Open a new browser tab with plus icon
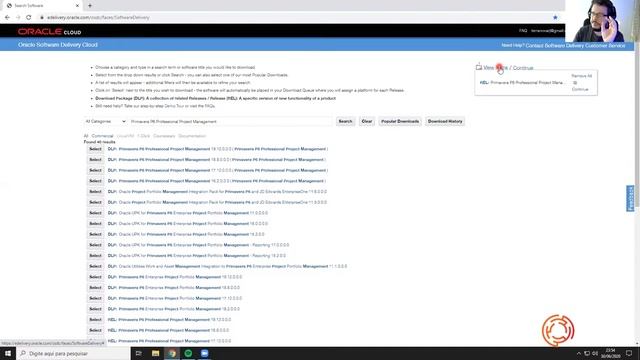Image resolution: width=640 pixels, height=360 pixels. (90, 6)
